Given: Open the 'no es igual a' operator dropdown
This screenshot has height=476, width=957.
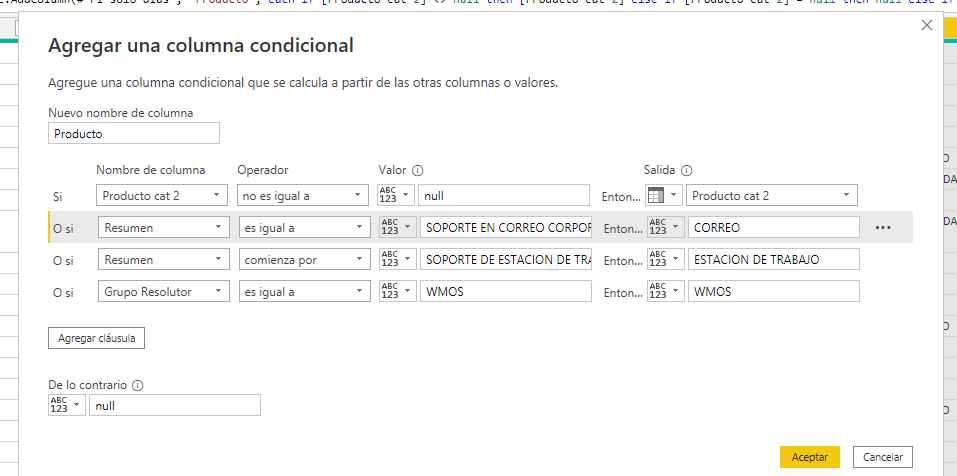Looking at the screenshot, I should click(x=303, y=195).
